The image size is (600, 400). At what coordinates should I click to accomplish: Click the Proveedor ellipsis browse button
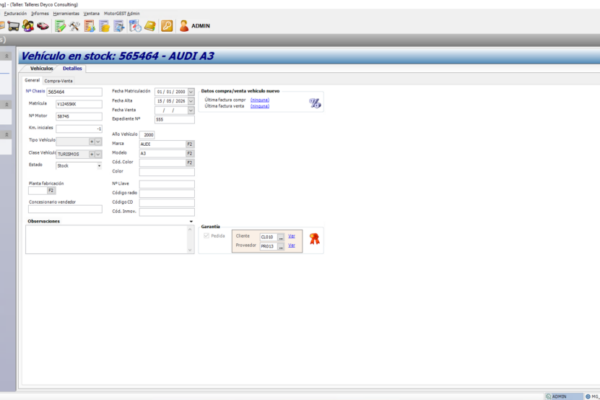(280, 247)
